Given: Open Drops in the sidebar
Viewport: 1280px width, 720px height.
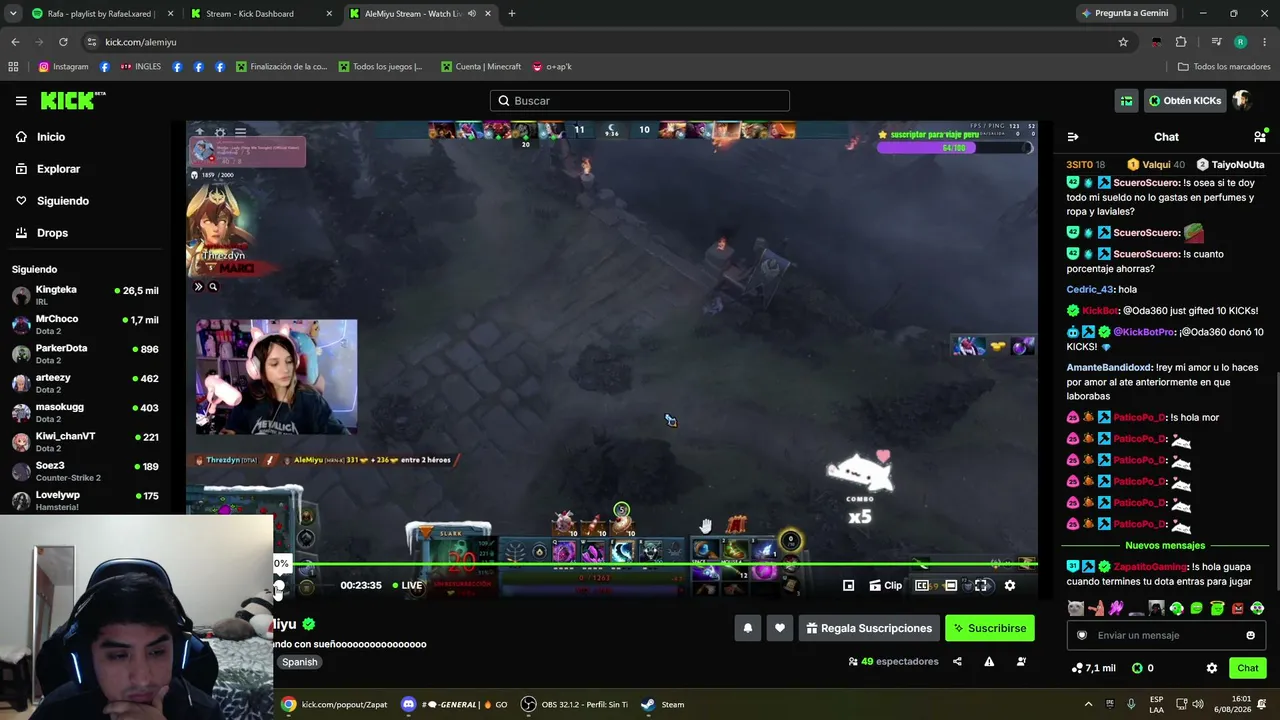Looking at the screenshot, I should point(52,233).
